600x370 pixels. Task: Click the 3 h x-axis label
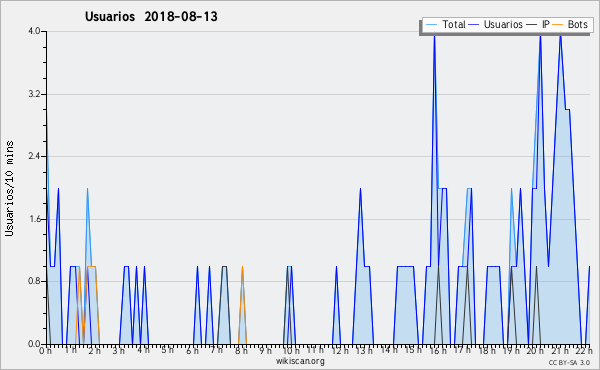[119, 350]
